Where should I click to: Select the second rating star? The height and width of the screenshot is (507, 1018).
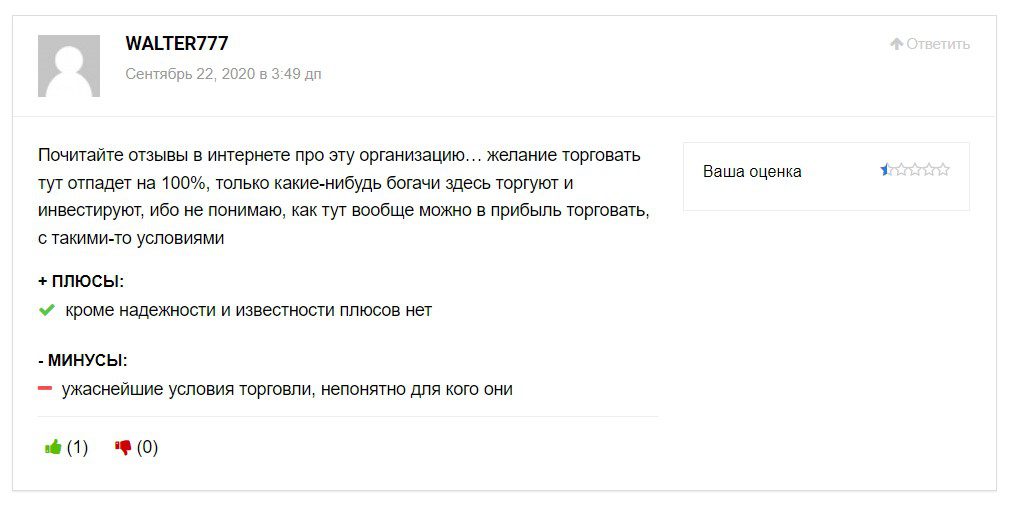(x=900, y=170)
